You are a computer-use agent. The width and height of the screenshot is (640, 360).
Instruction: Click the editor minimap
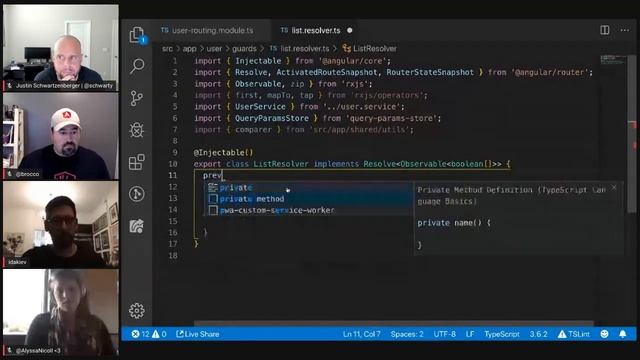(613, 60)
